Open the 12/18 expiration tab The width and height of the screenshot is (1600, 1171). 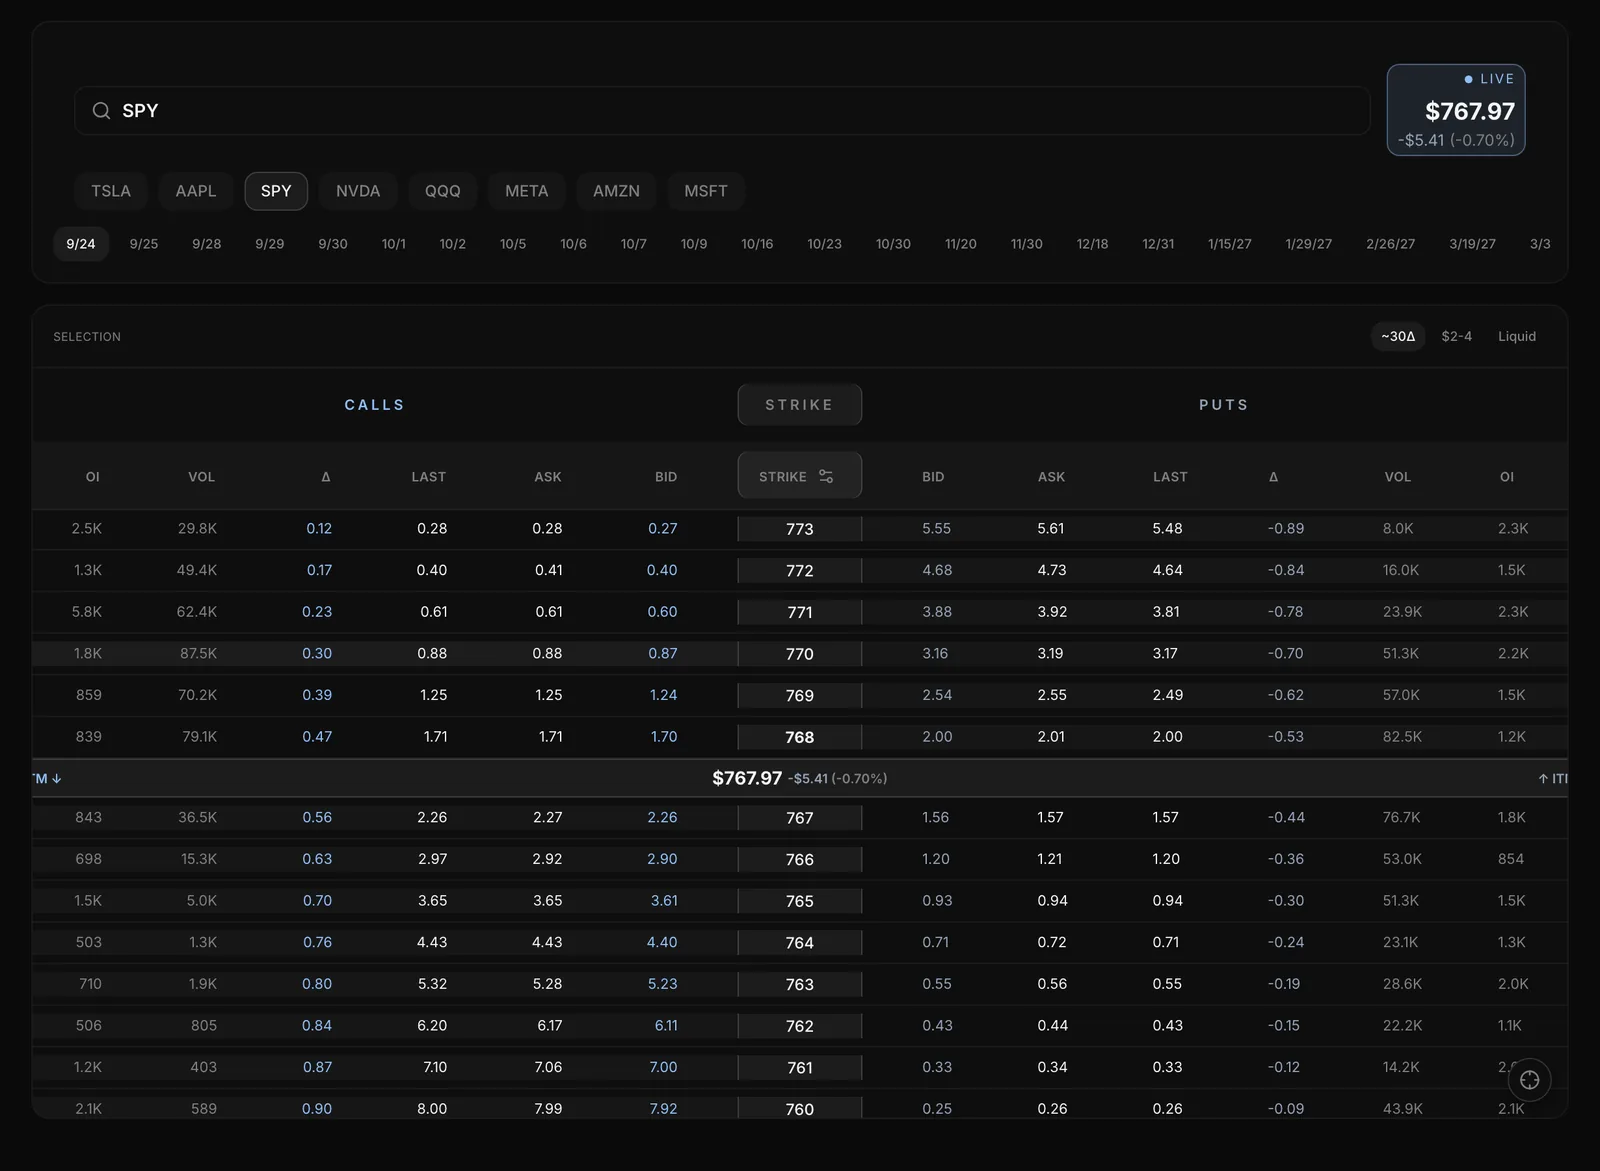coord(1093,244)
